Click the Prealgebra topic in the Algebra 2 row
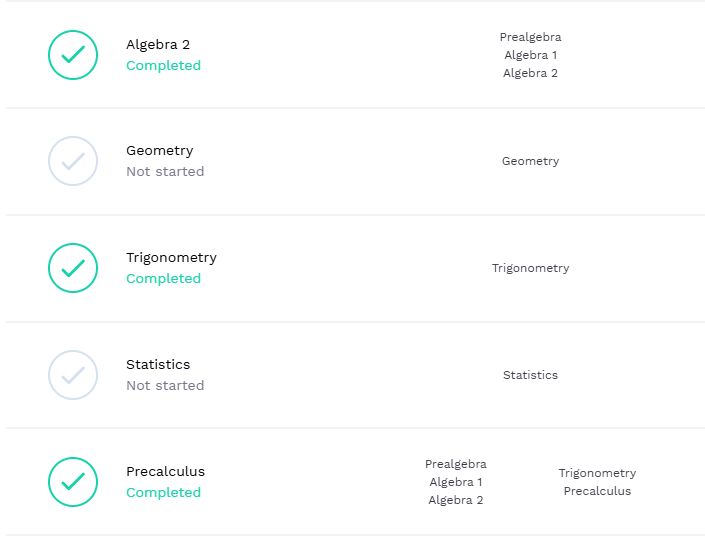 530,37
